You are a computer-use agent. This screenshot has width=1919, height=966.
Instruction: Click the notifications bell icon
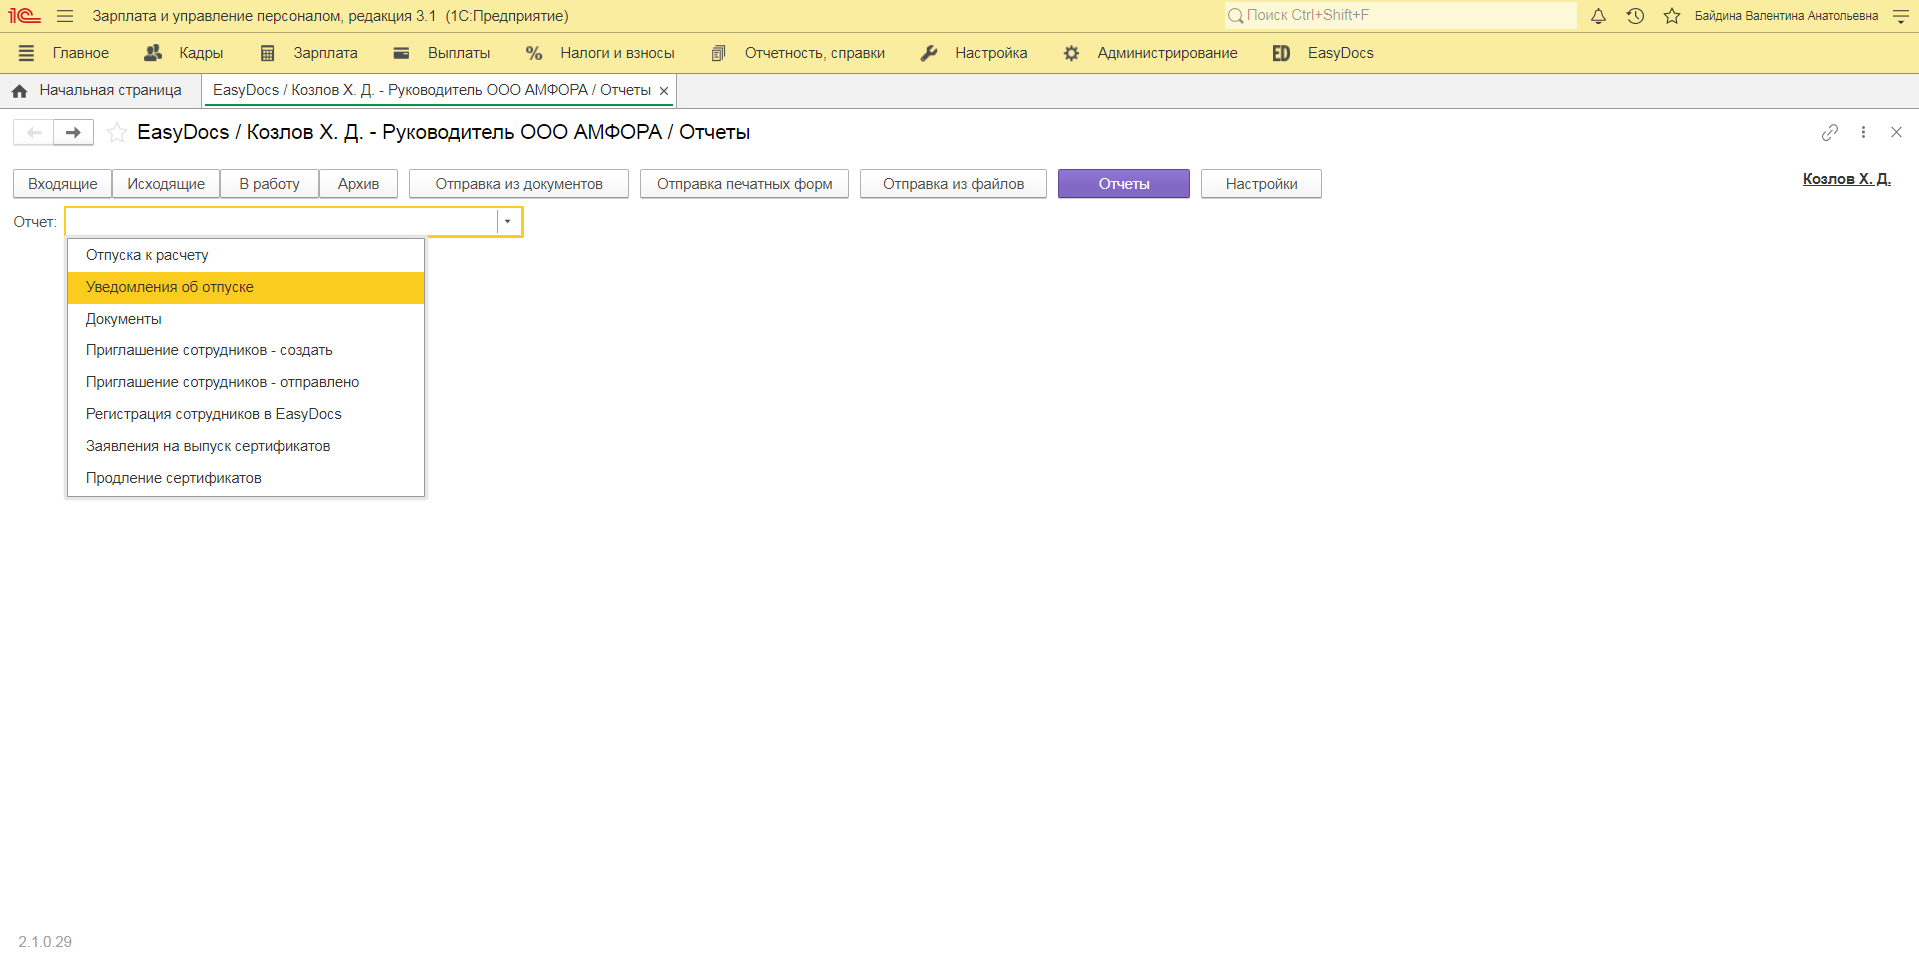(x=1598, y=16)
